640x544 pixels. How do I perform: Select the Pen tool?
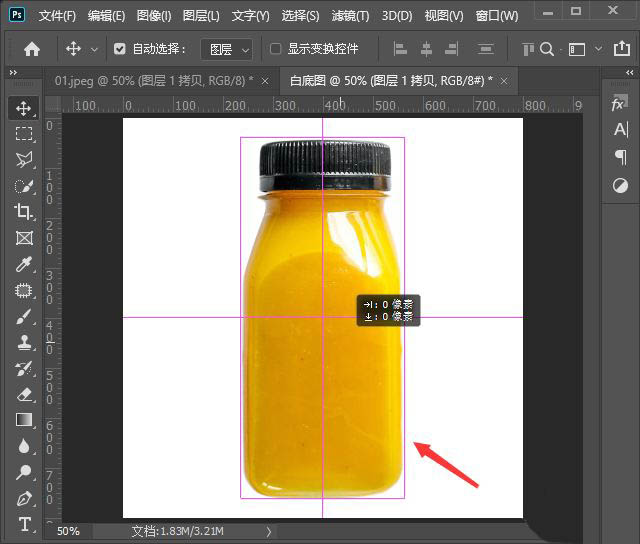coord(24,498)
